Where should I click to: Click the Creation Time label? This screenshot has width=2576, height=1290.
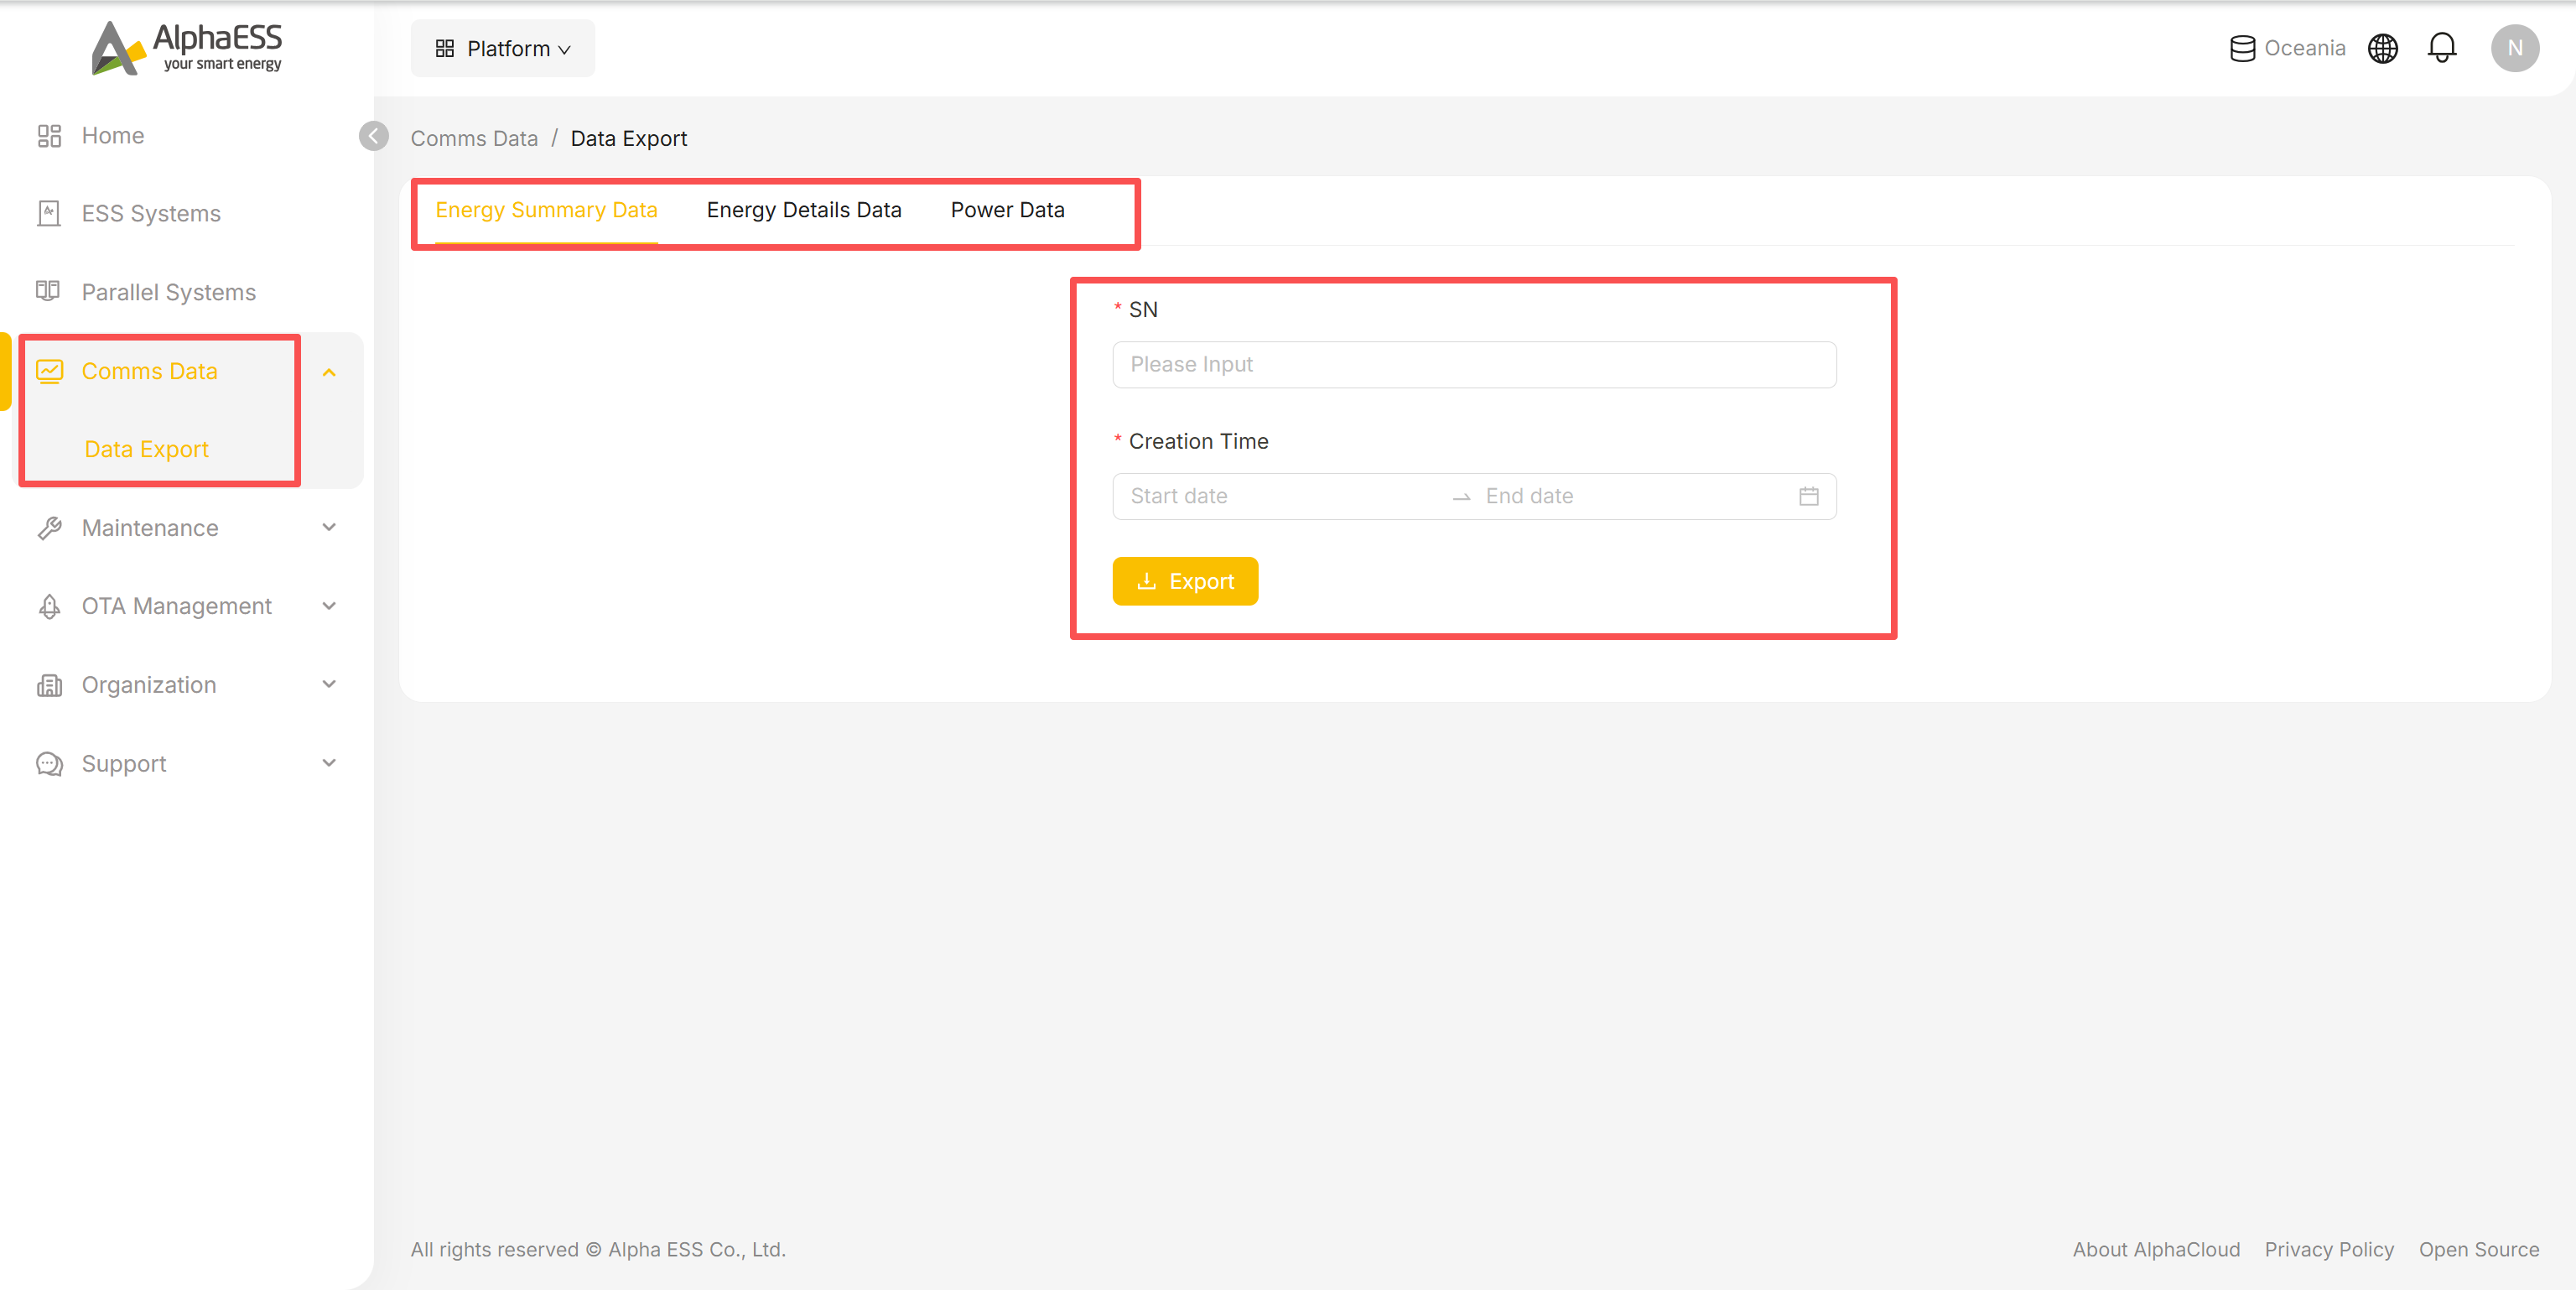[x=1198, y=441]
